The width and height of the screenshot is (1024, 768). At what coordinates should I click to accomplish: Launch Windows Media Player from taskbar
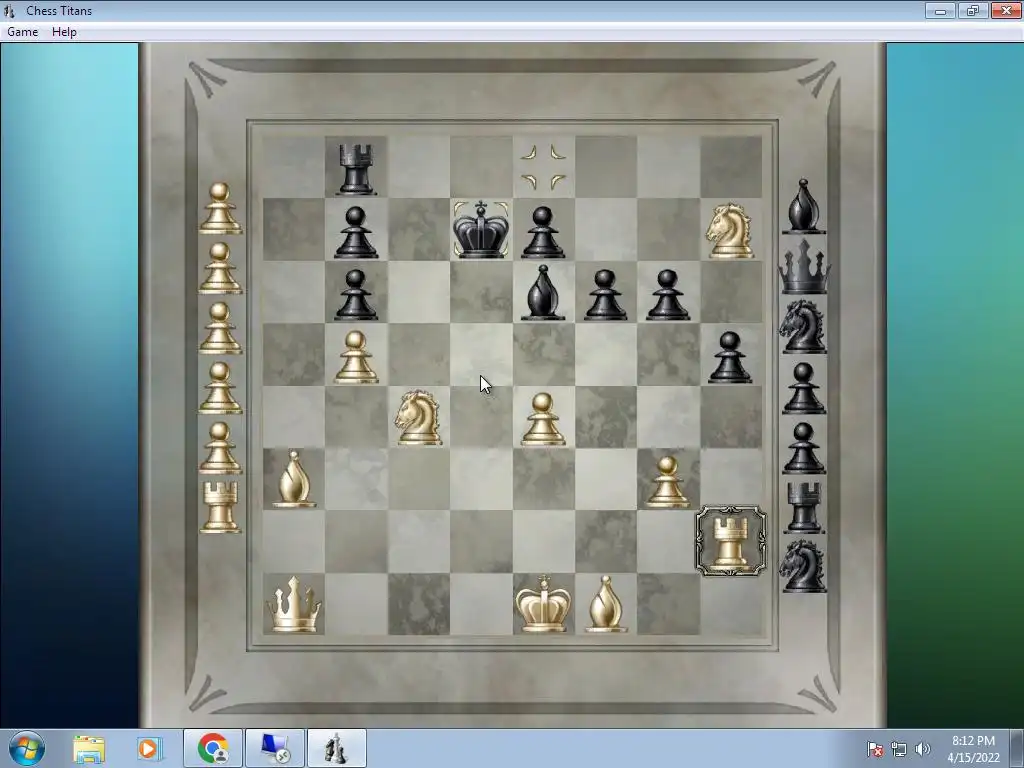click(149, 748)
